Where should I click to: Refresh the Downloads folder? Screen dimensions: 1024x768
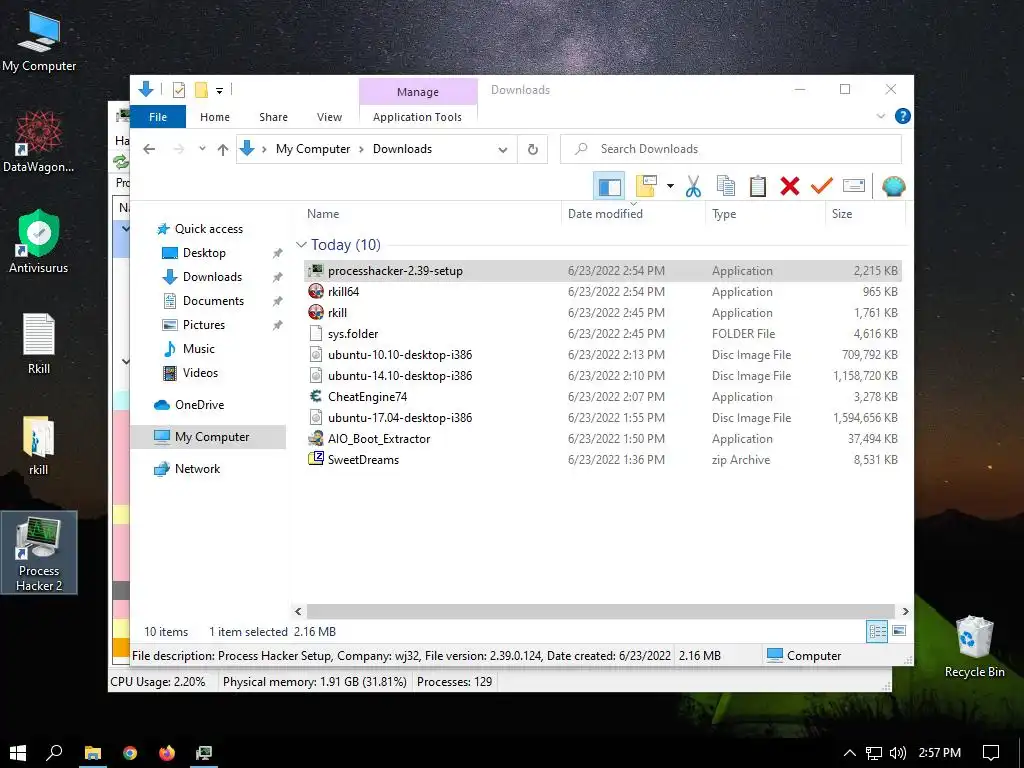click(533, 149)
